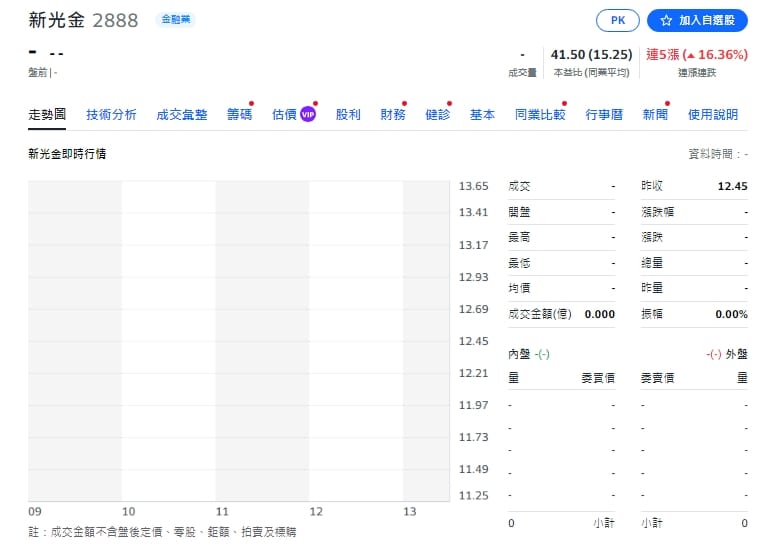The image size is (767, 553).
Task: Click the 12.45 price axis label
Action: coord(473,341)
